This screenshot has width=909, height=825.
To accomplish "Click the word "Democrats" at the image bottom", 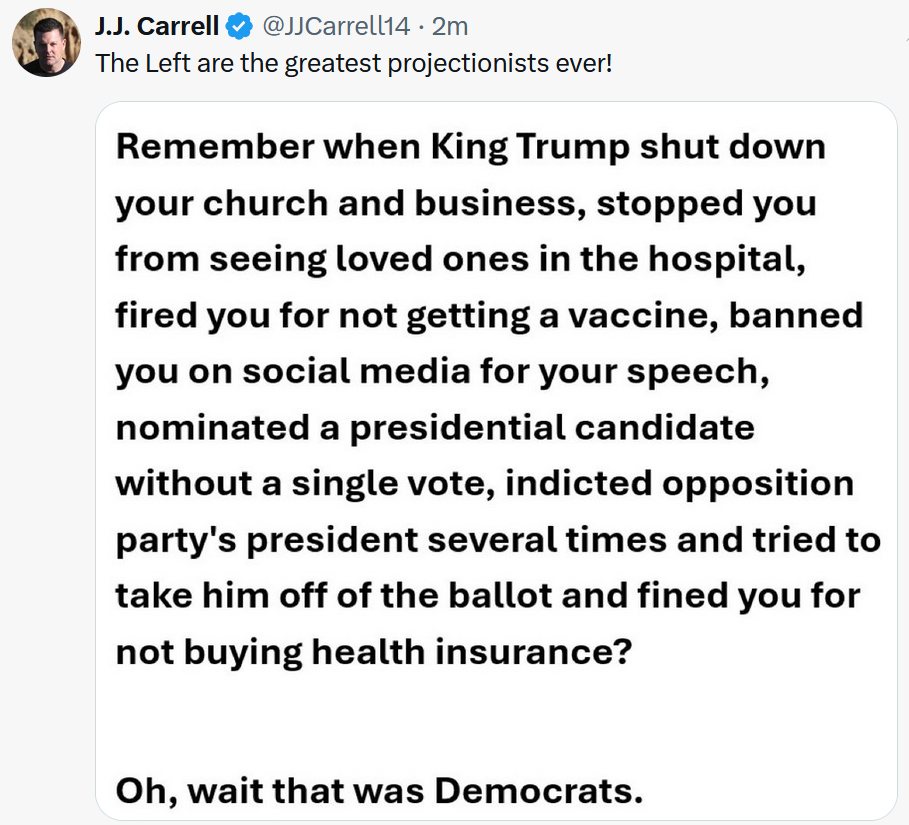I will 539,790.
